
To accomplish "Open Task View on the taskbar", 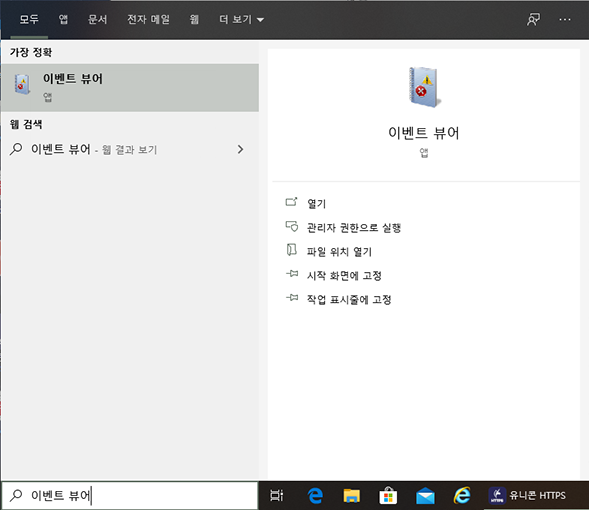I will pos(277,495).
